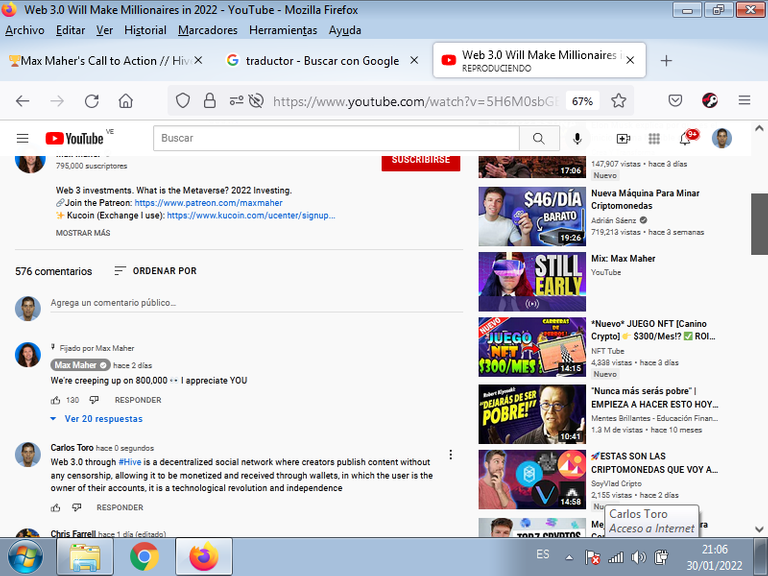The width and height of the screenshot is (768, 576).
Task: Open the Nunca más serás pobre thumbnail
Action: tap(532, 414)
